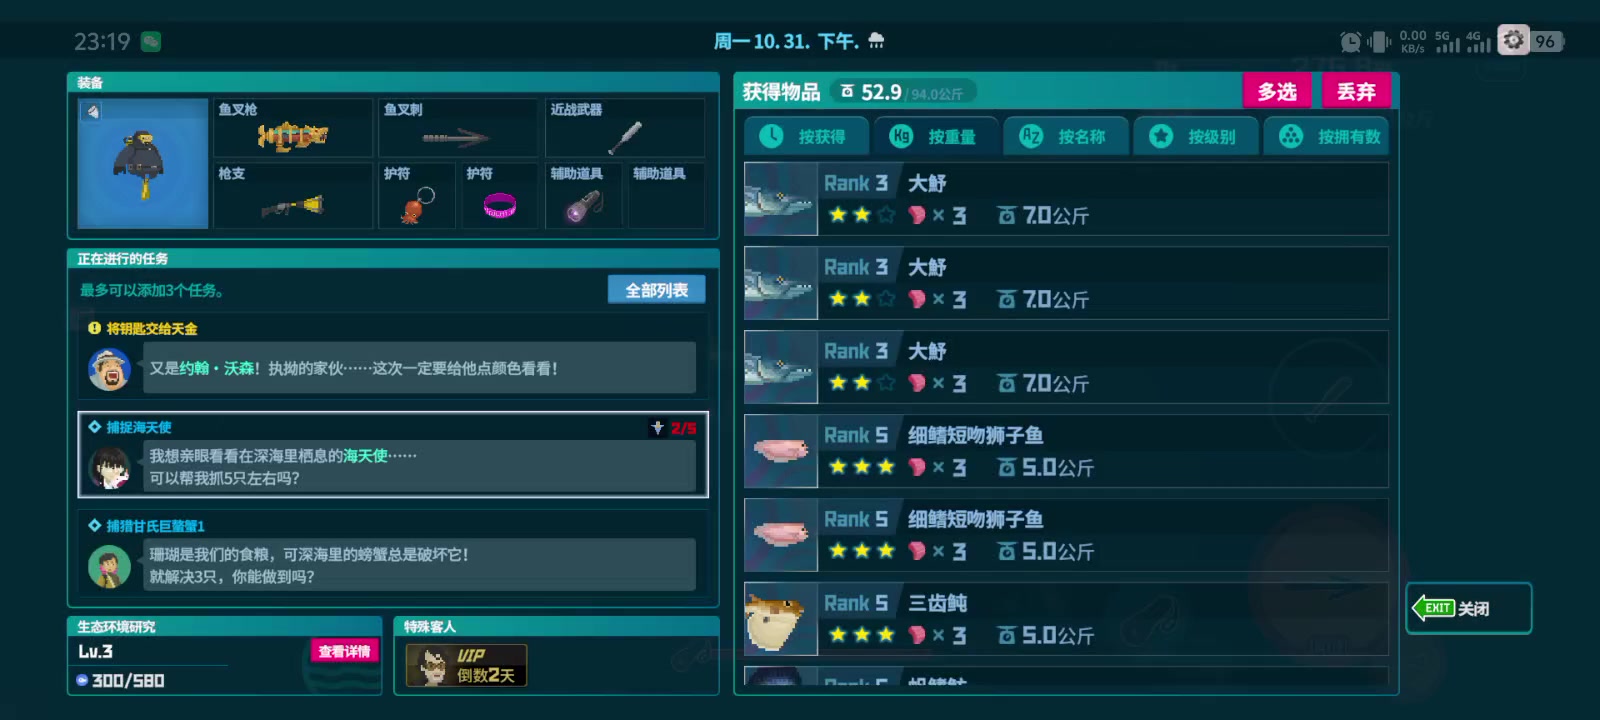1600x720 pixels.
Task: View ecology research details 查看详情
Action: click(x=344, y=651)
